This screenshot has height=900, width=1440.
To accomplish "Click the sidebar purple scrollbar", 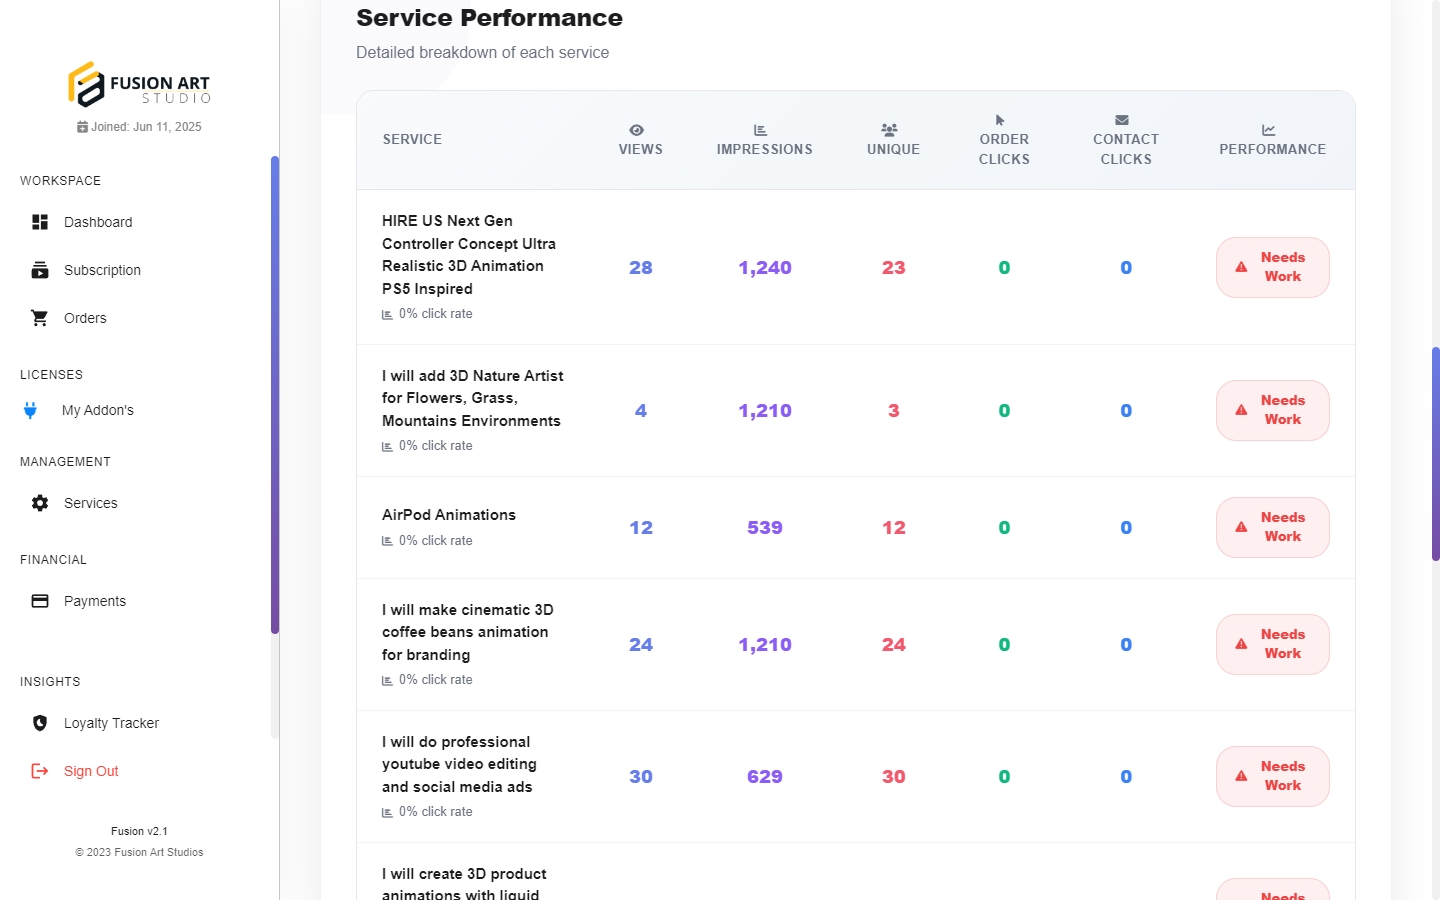I will pos(275,395).
